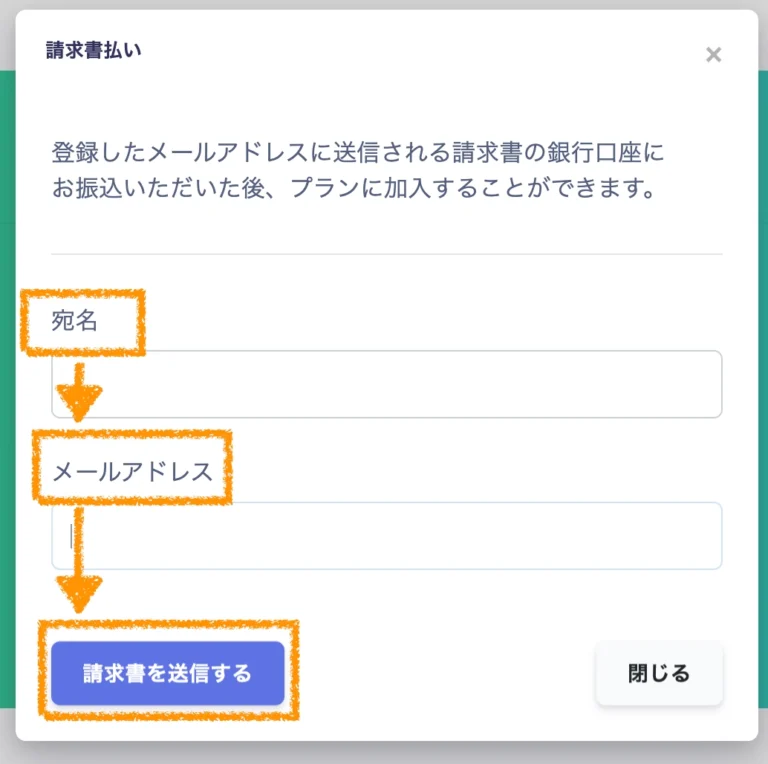Click the blank dialog header area beside 請求書払い
This screenshot has width=768, height=764.
[x=400, y=50]
